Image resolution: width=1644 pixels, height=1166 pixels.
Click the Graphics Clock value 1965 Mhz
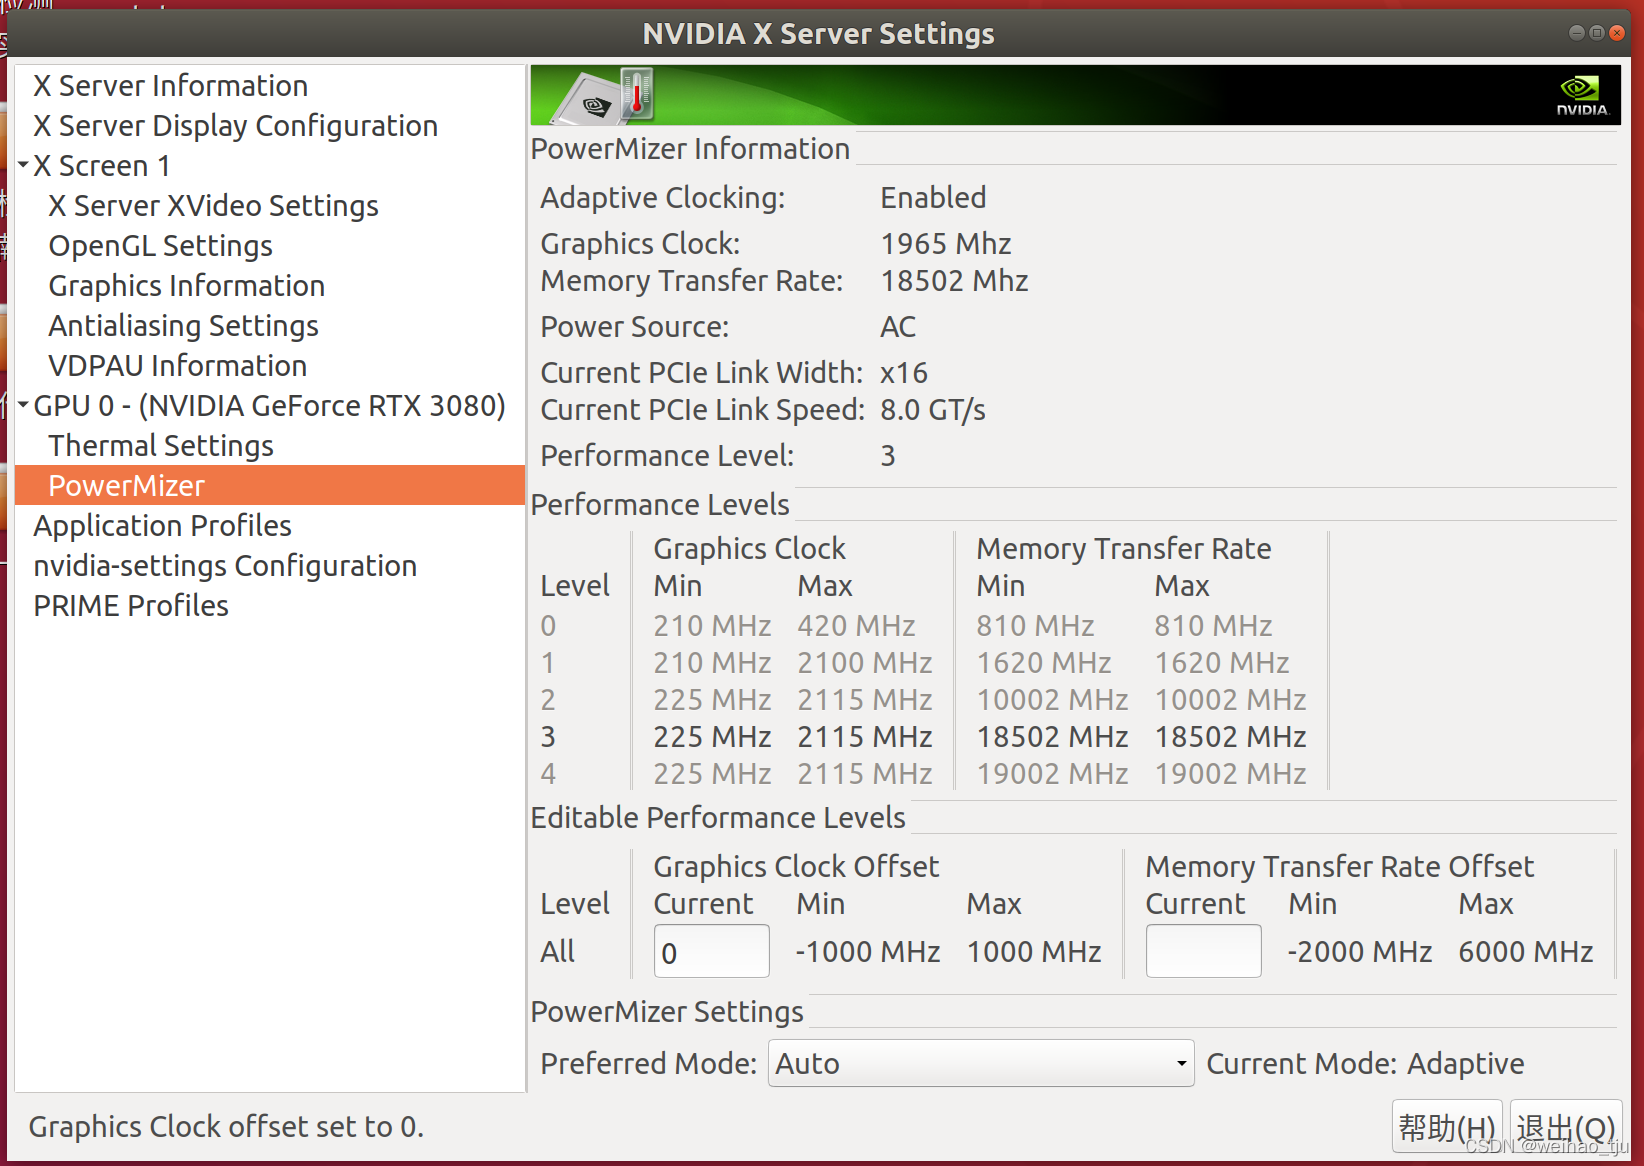click(945, 244)
